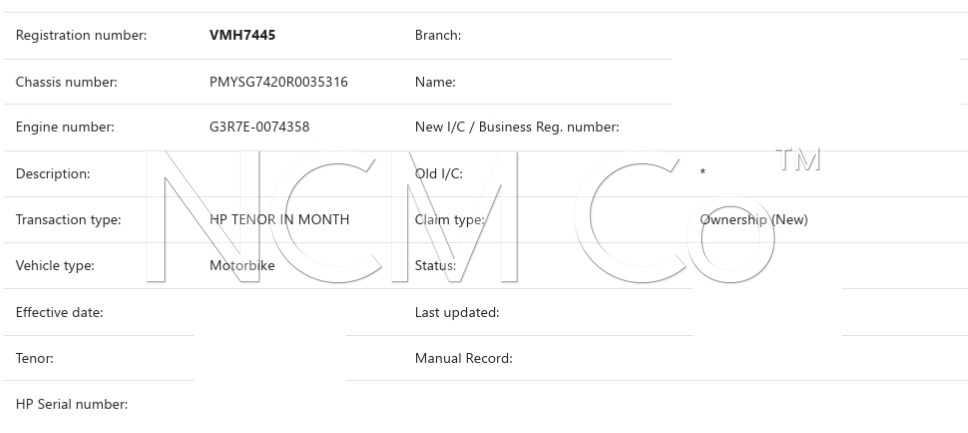Click the Status field label
This screenshot has height=433, width=968.
pyautogui.click(x=435, y=266)
